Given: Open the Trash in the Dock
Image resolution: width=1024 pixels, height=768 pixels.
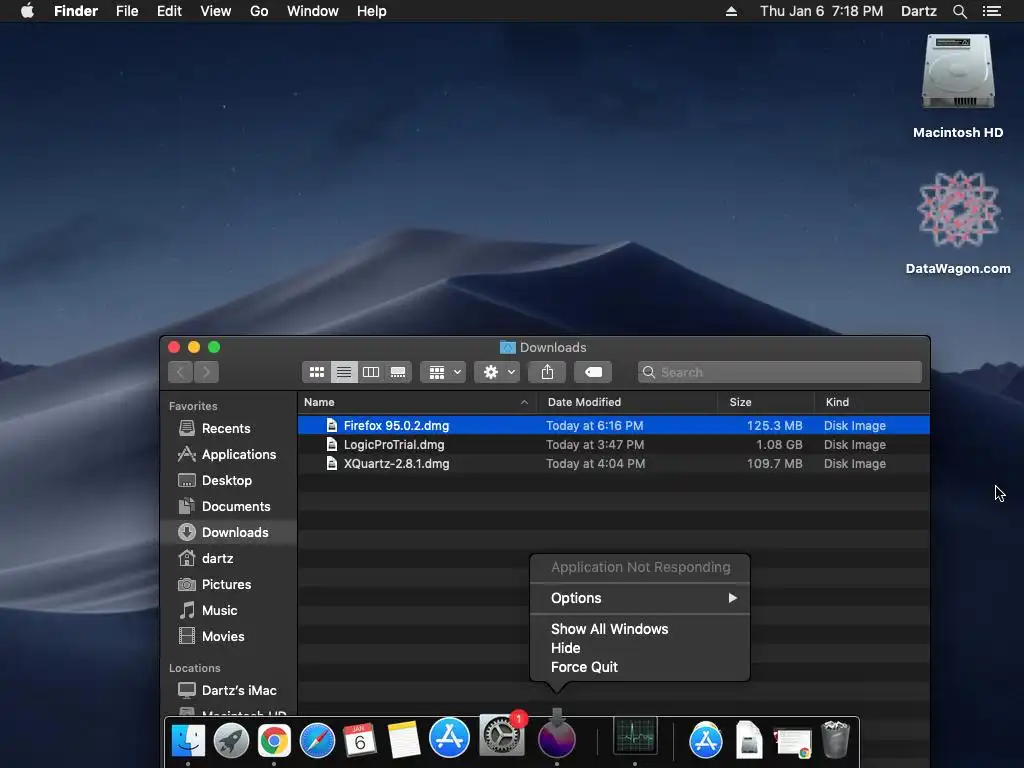Looking at the screenshot, I should click(x=835, y=739).
